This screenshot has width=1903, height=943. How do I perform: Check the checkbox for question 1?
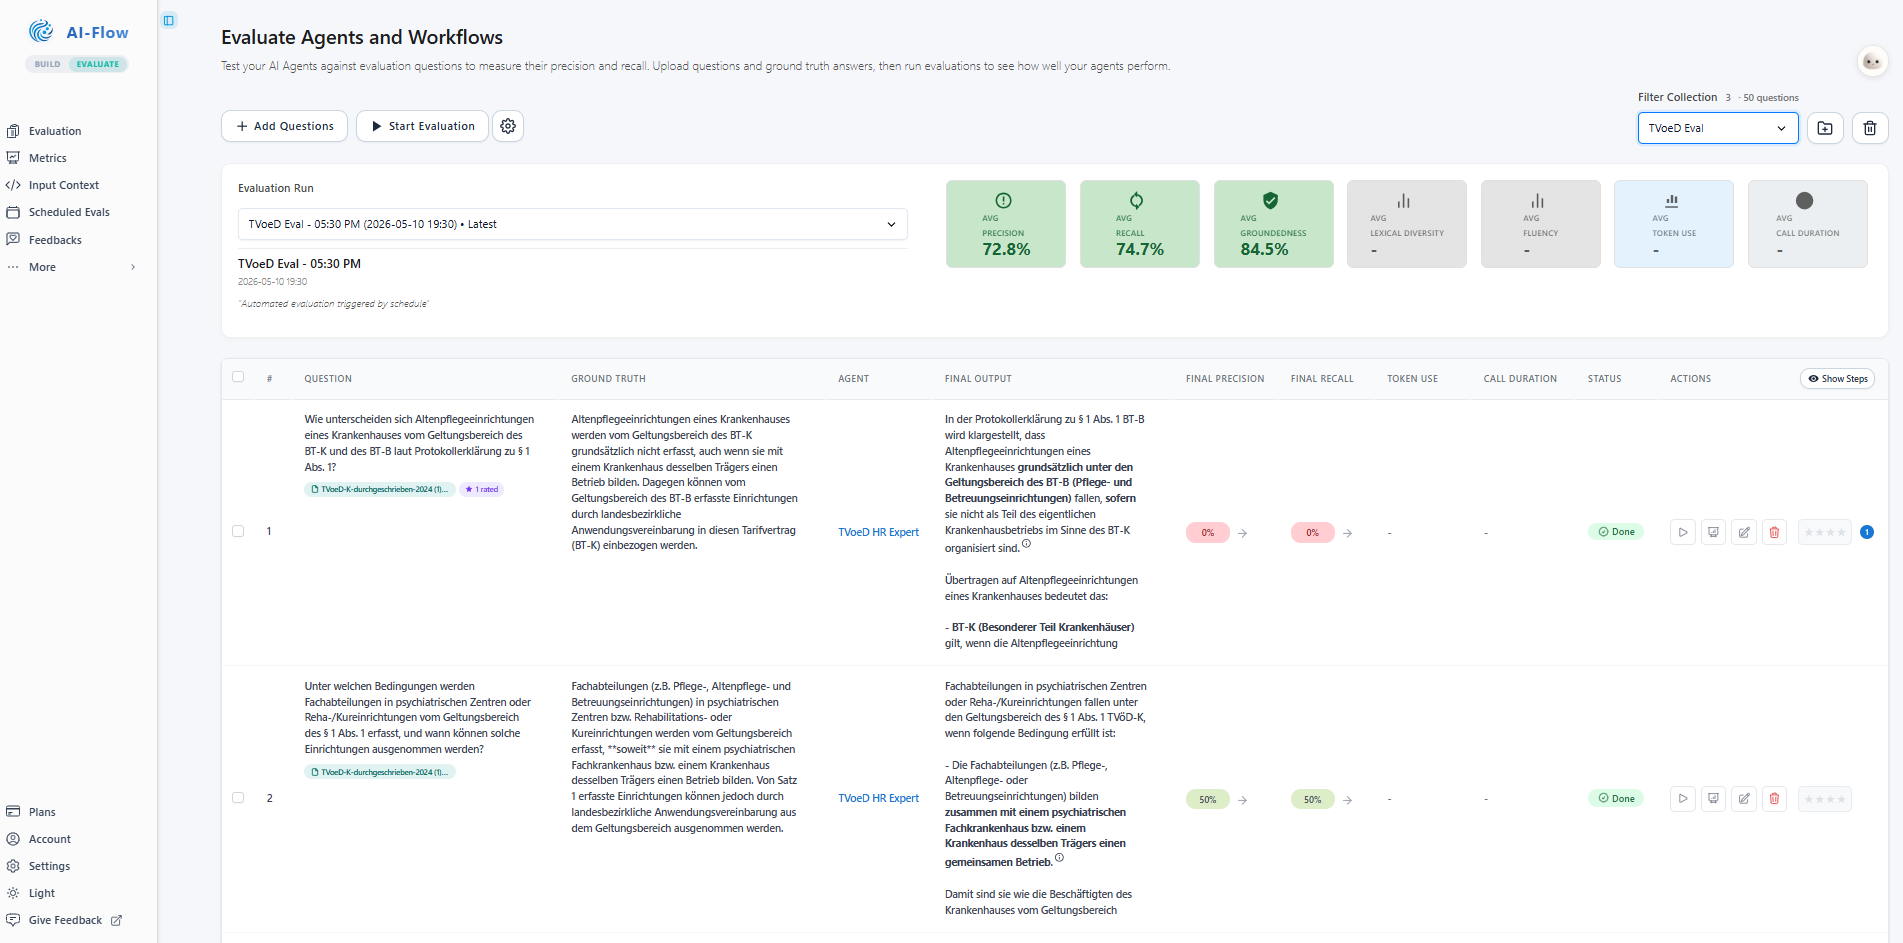[238, 531]
